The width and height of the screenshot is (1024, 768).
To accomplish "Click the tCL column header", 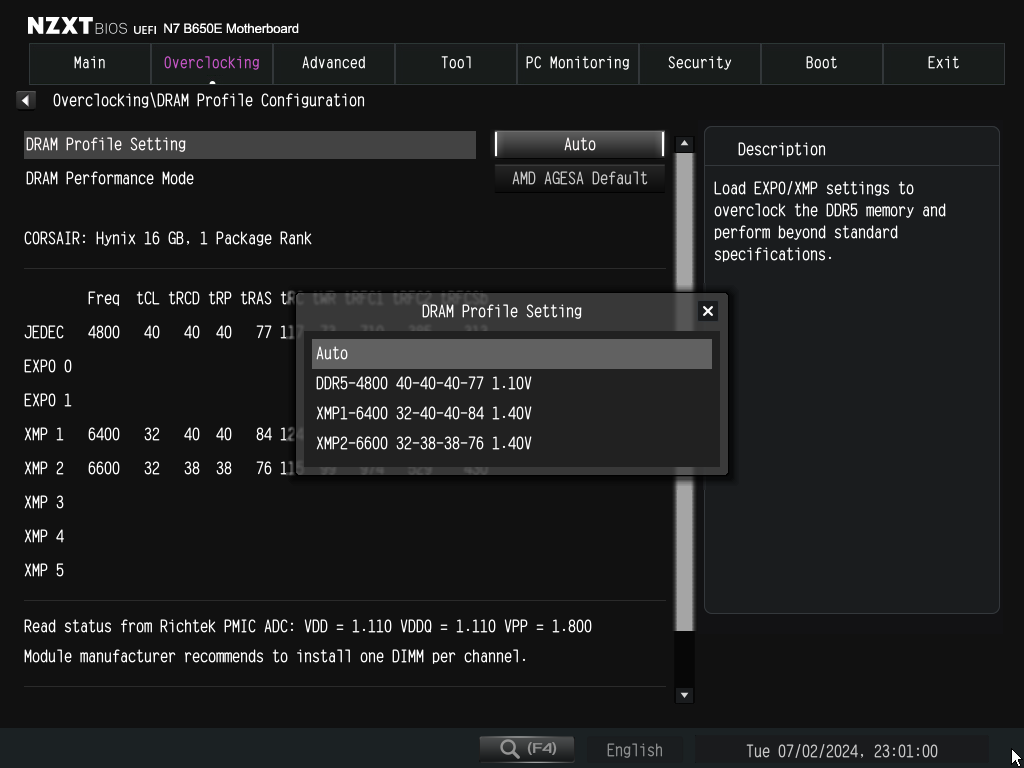I will pyautogui.click(x=148, y=299).
